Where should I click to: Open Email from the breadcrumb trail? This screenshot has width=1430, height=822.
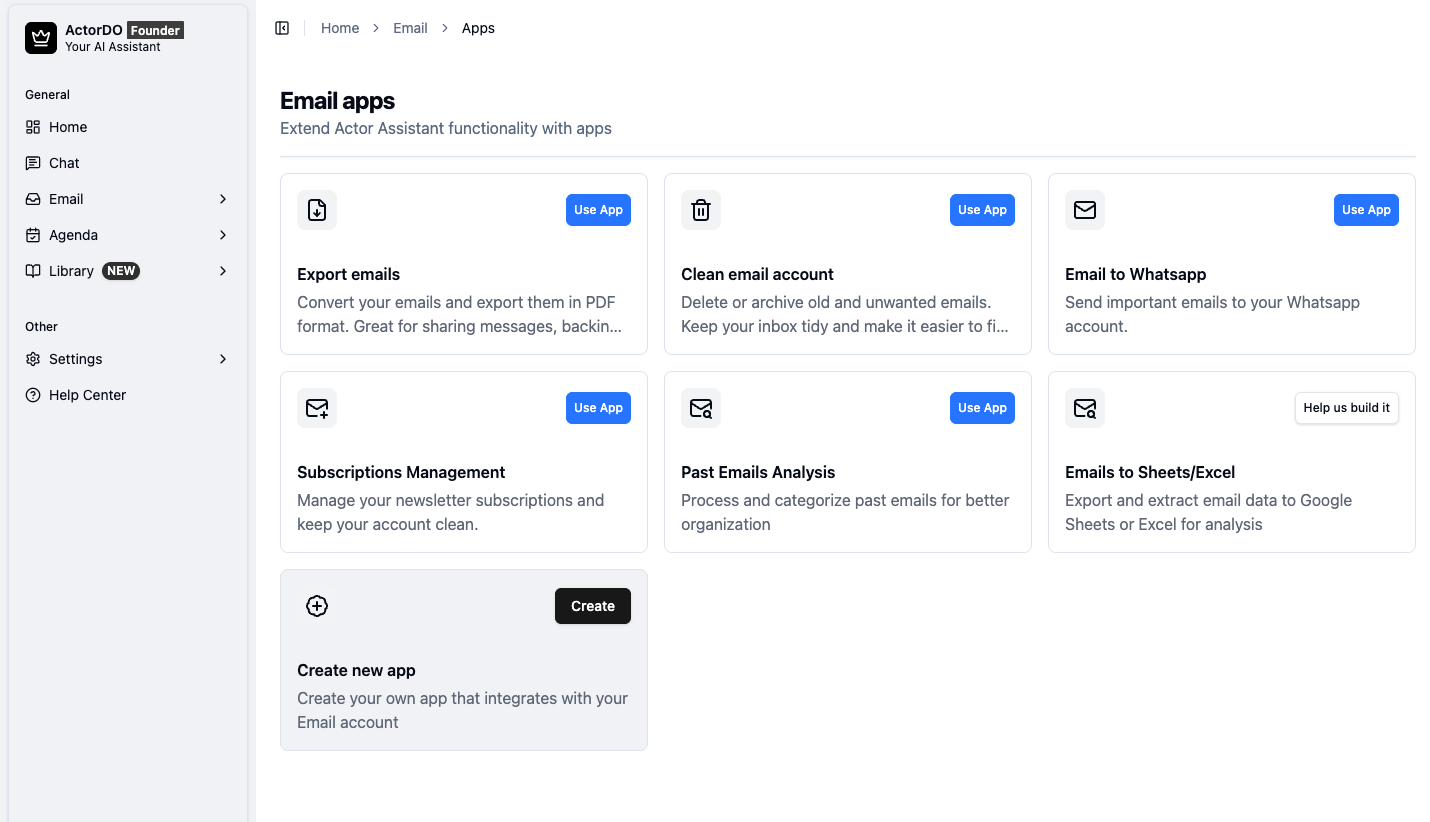pyautogui.click(x=410, y=28)
